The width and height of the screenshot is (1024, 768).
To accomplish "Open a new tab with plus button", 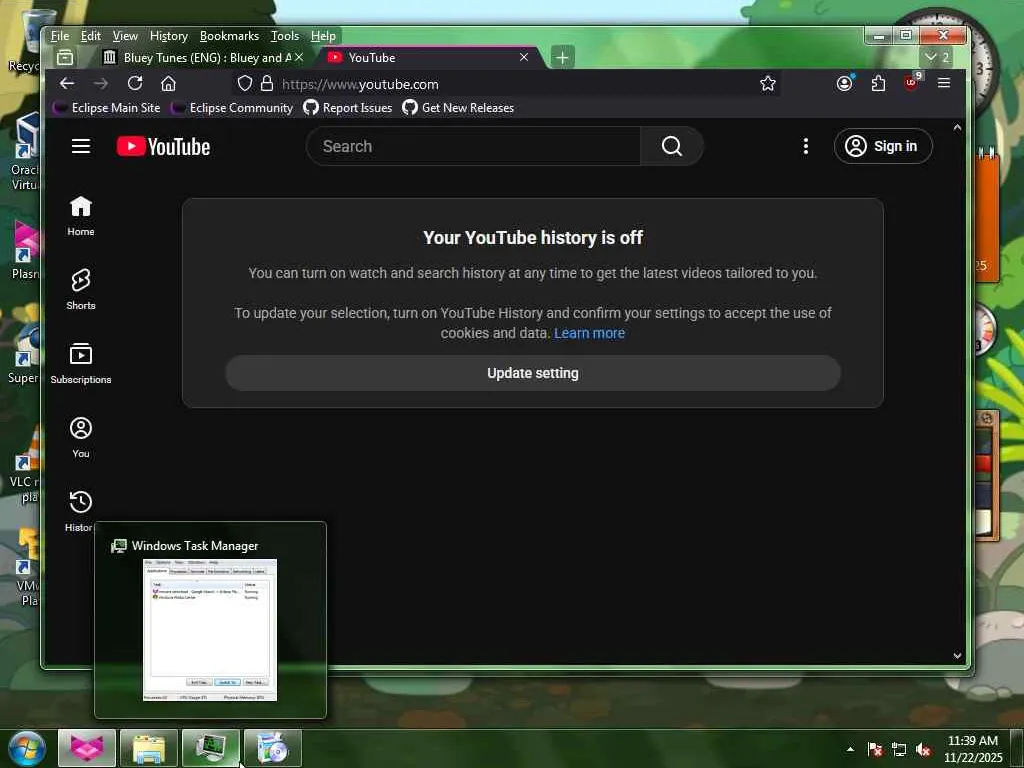I will (562, 57).
